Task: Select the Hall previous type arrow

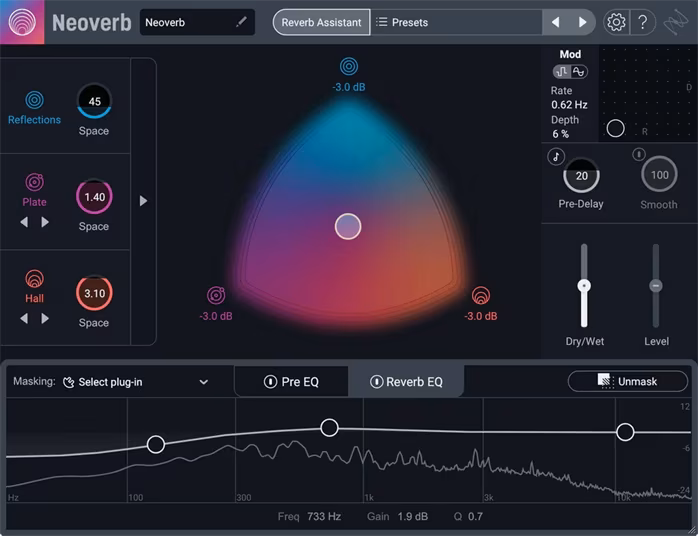Action: pyautogui.click(x=24, y=318)
